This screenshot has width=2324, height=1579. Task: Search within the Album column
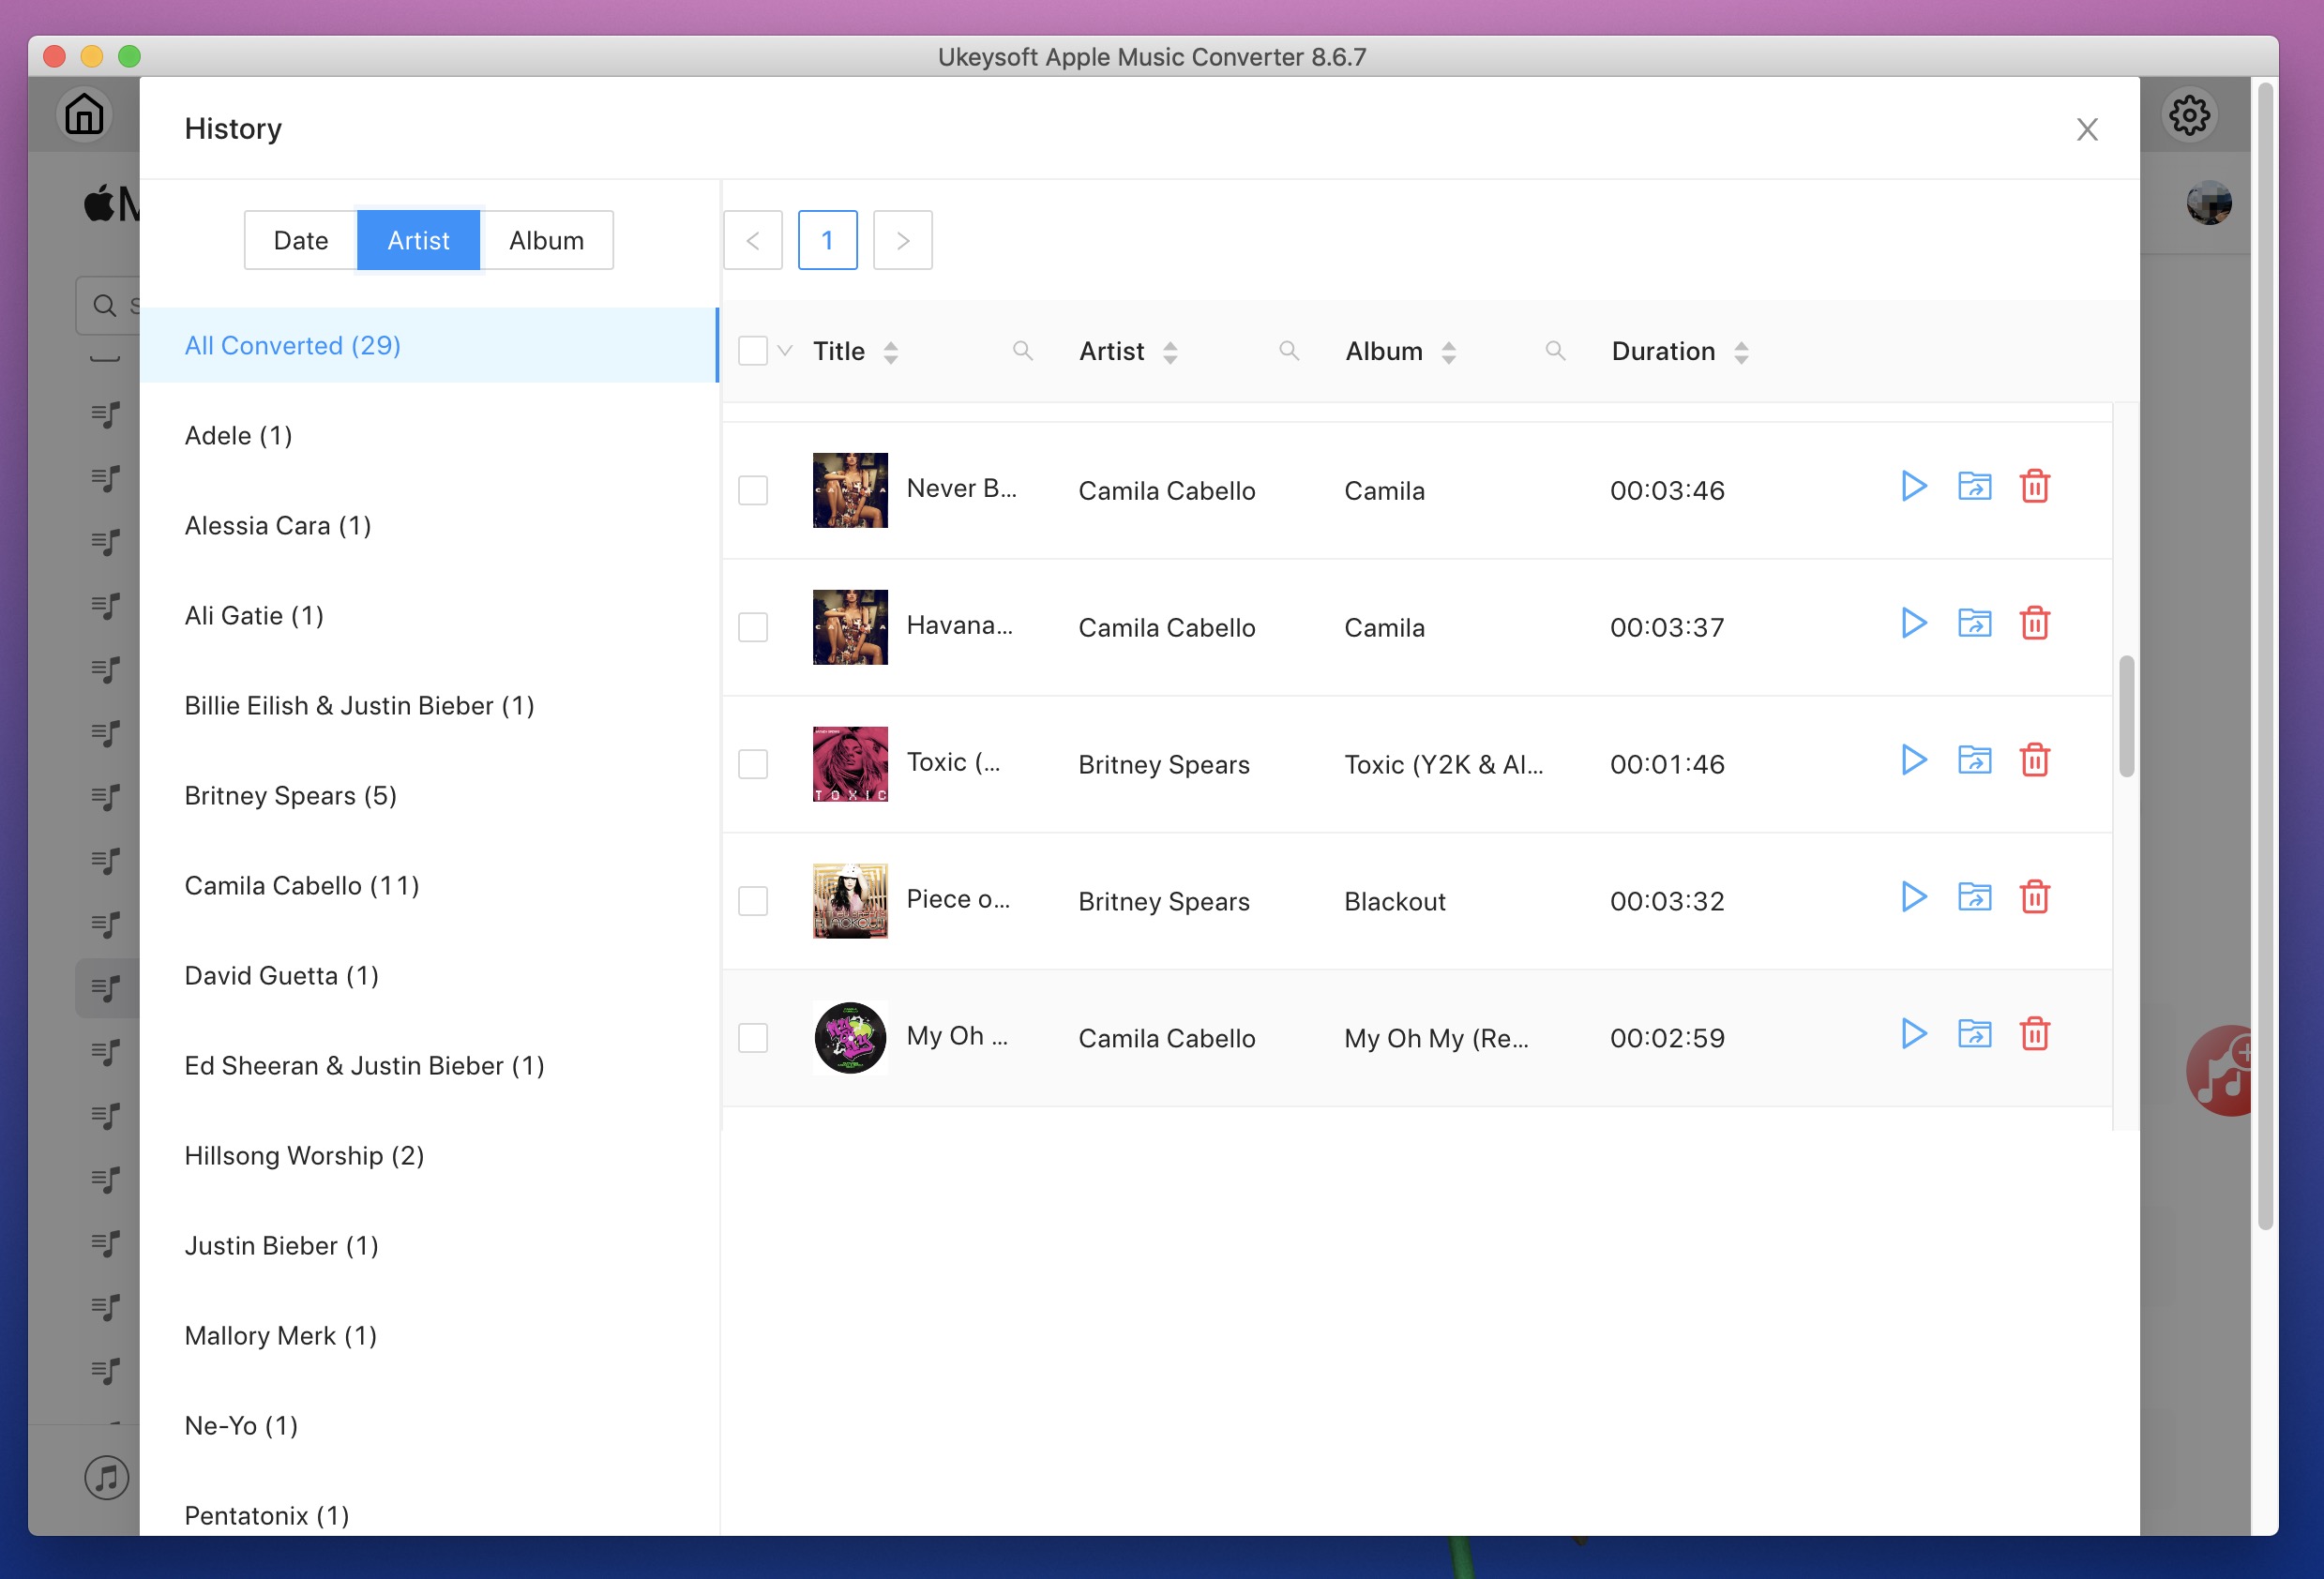pos(1555,351)
